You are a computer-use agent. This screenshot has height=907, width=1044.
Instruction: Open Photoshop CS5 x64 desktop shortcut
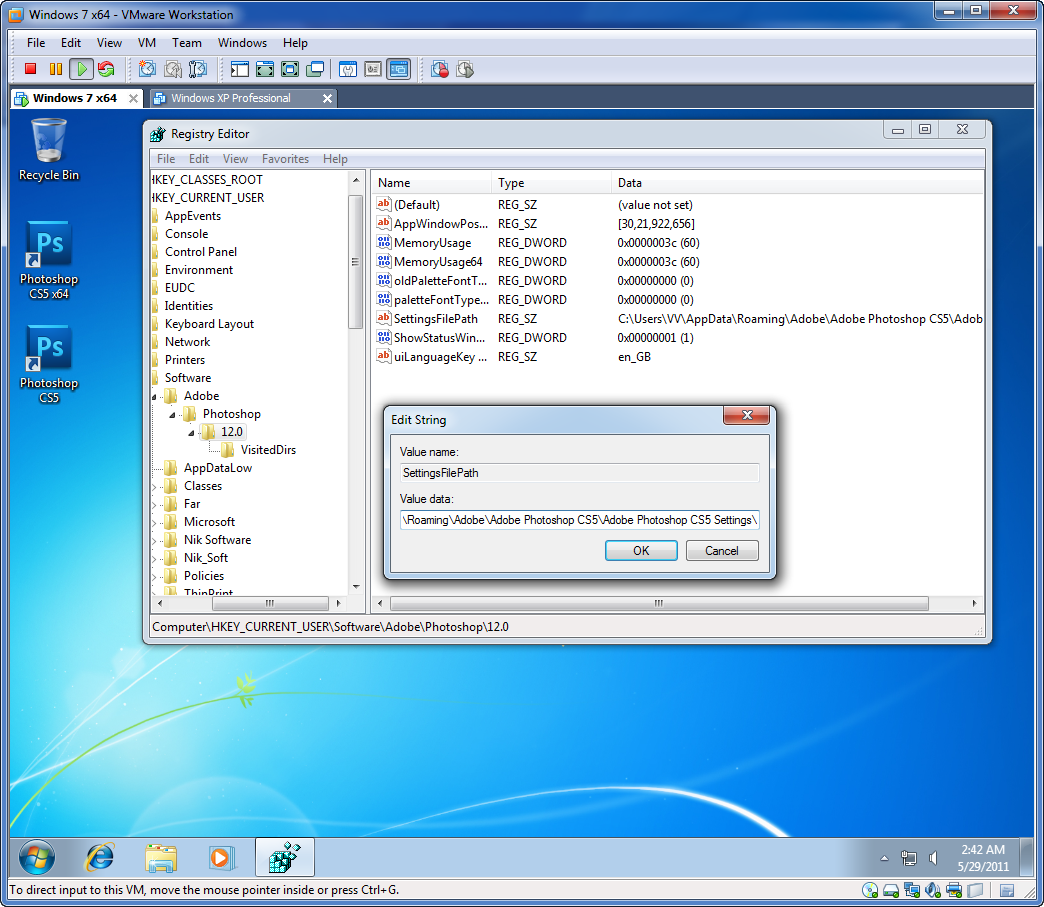(x=49, y=260)
